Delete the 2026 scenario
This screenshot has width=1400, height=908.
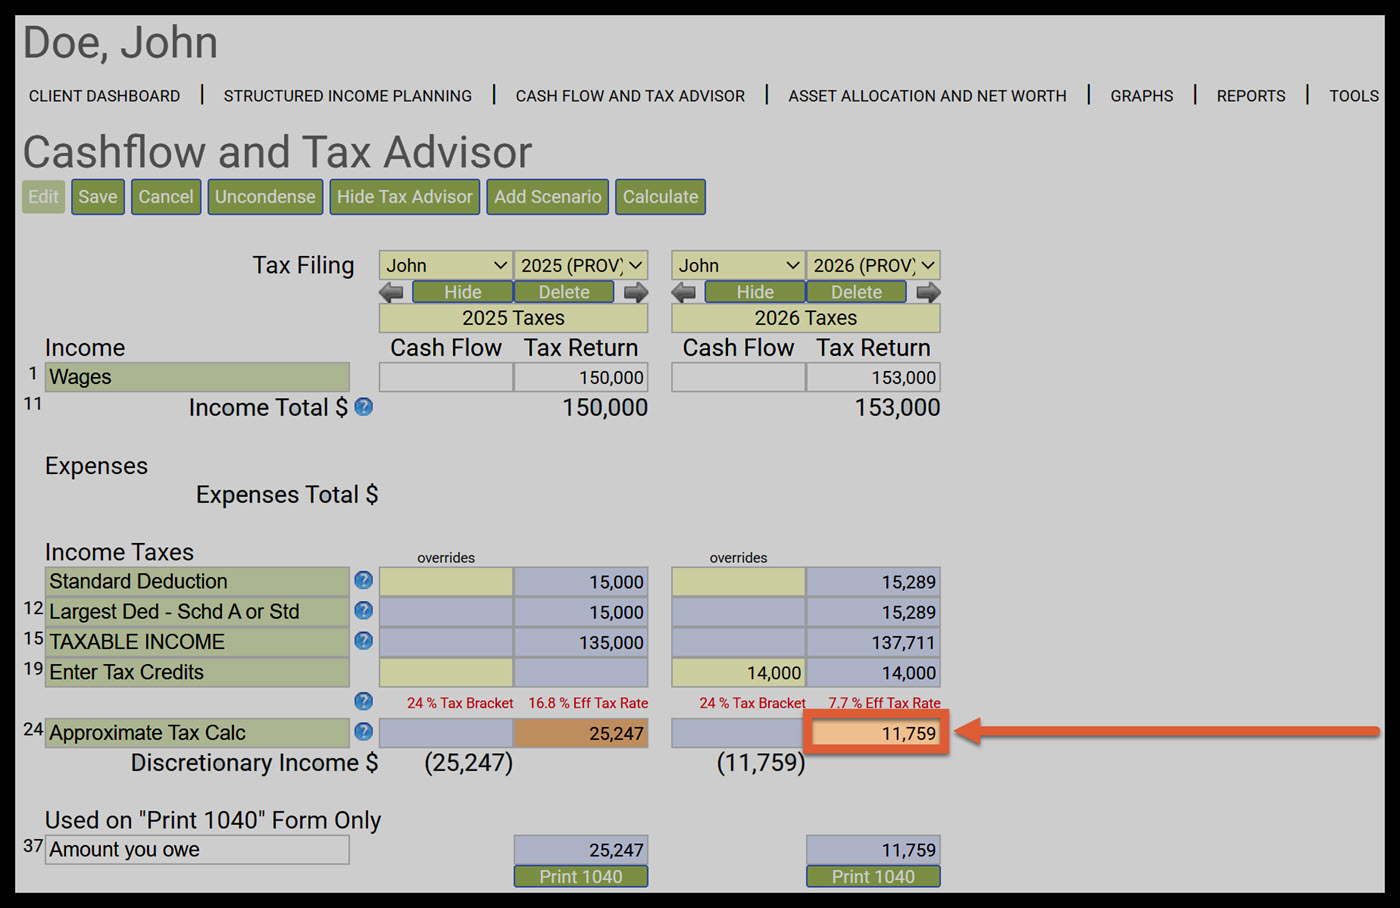pos(857,292)
